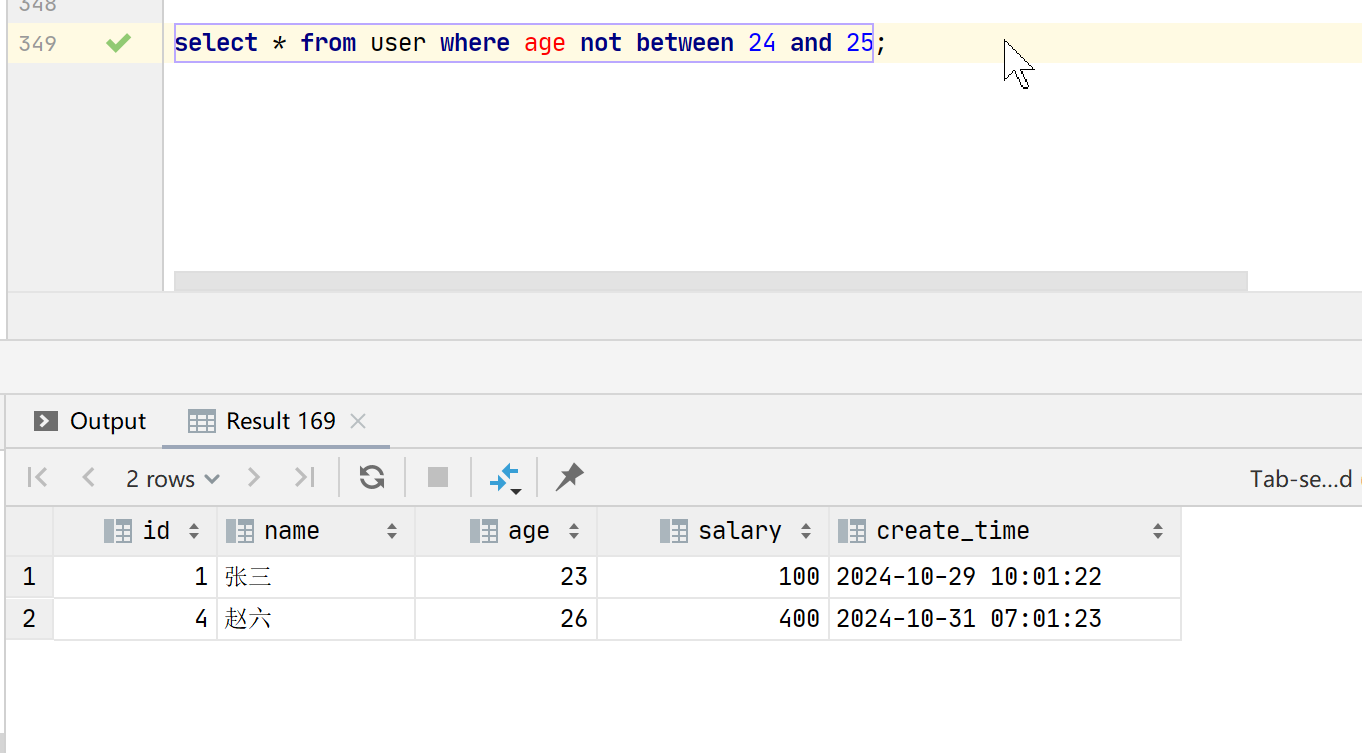Select the cell containing 赵六
The image size is (1362, 753).
click(316, 619)
